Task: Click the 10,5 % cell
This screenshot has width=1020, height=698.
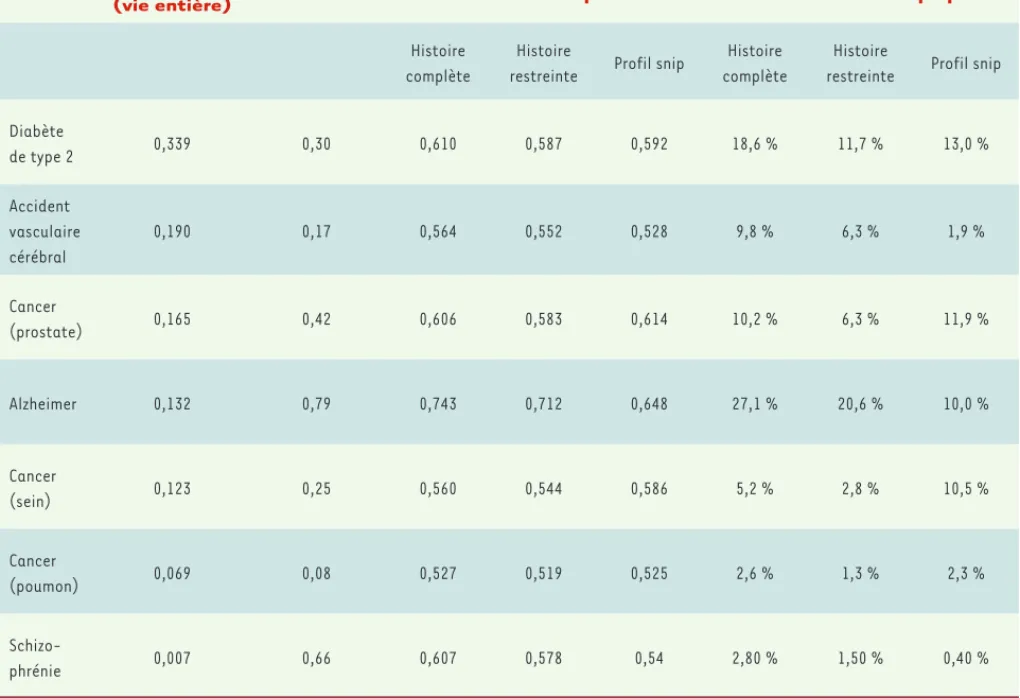Action: [x=966, y=489]
